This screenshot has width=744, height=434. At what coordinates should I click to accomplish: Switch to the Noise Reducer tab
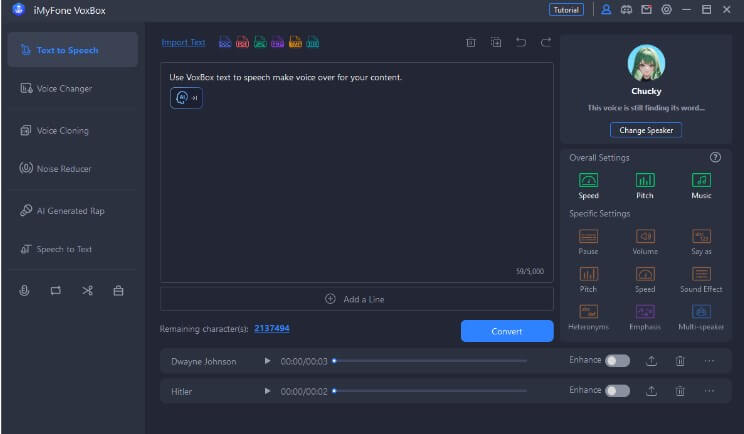pos(63,169)
